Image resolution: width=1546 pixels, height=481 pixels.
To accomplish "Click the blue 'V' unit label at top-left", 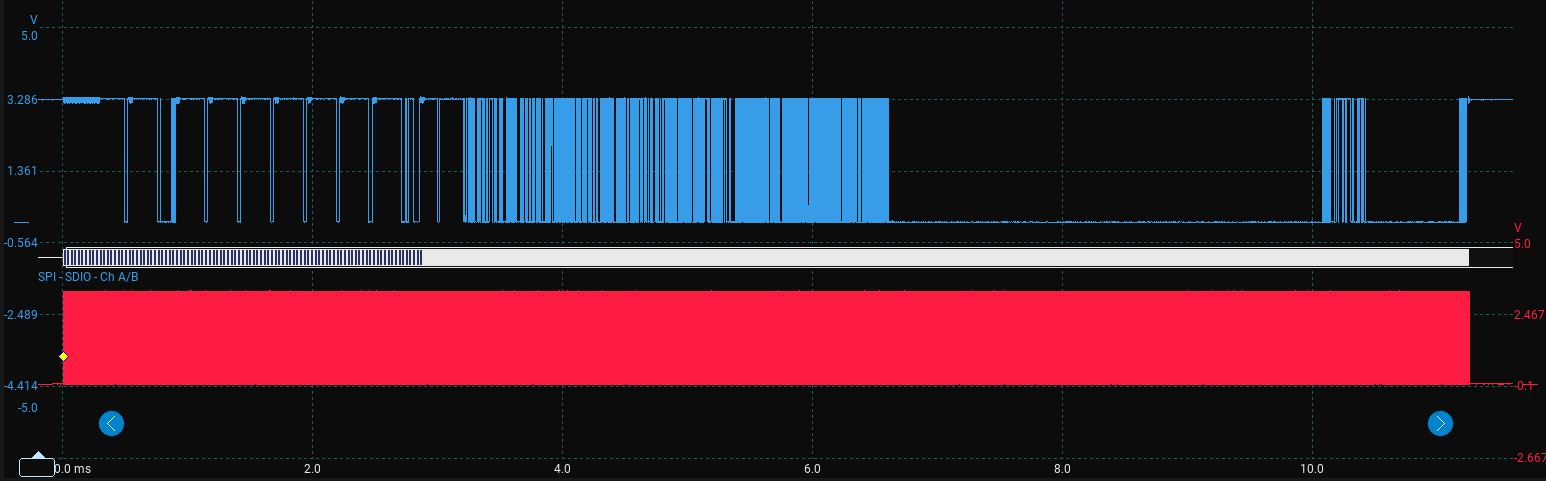I will 34,20.
